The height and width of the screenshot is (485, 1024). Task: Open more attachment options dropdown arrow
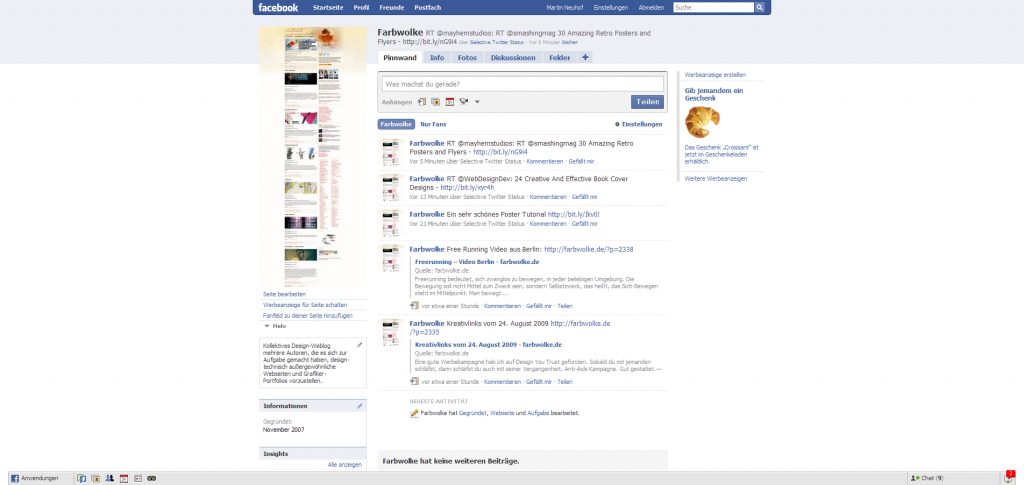[x=477, y=102]
